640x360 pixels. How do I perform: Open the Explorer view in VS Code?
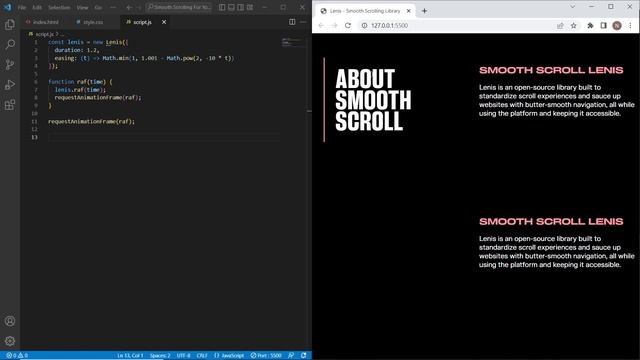(x=10, y=24)
